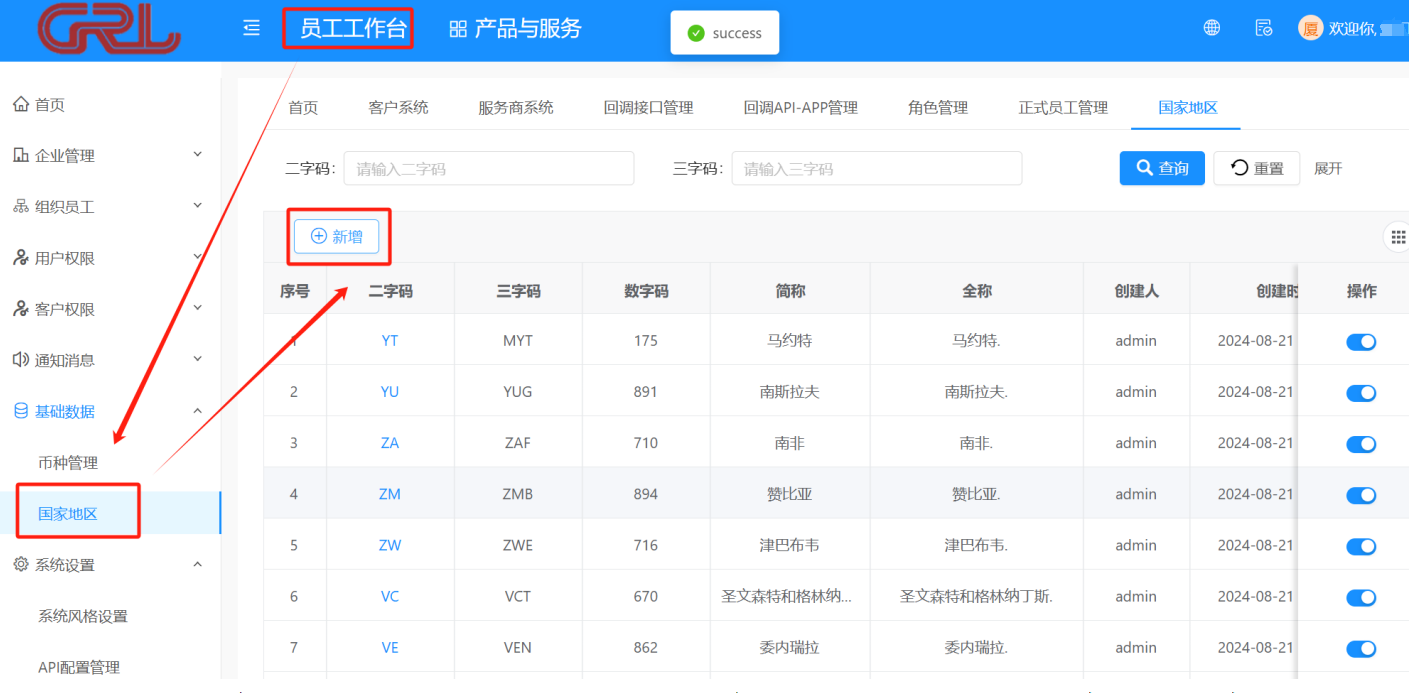Click the grid column settings icon
The image size is (1410, 693).
click(1397, 237)
